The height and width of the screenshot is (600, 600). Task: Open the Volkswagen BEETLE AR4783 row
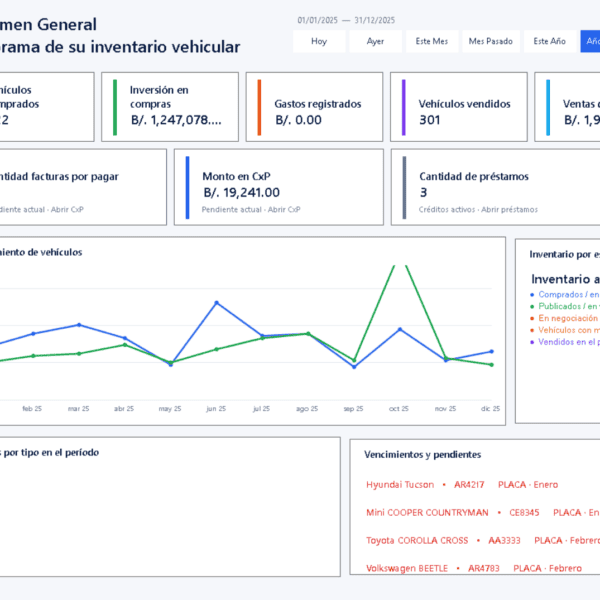click(474, 568)
